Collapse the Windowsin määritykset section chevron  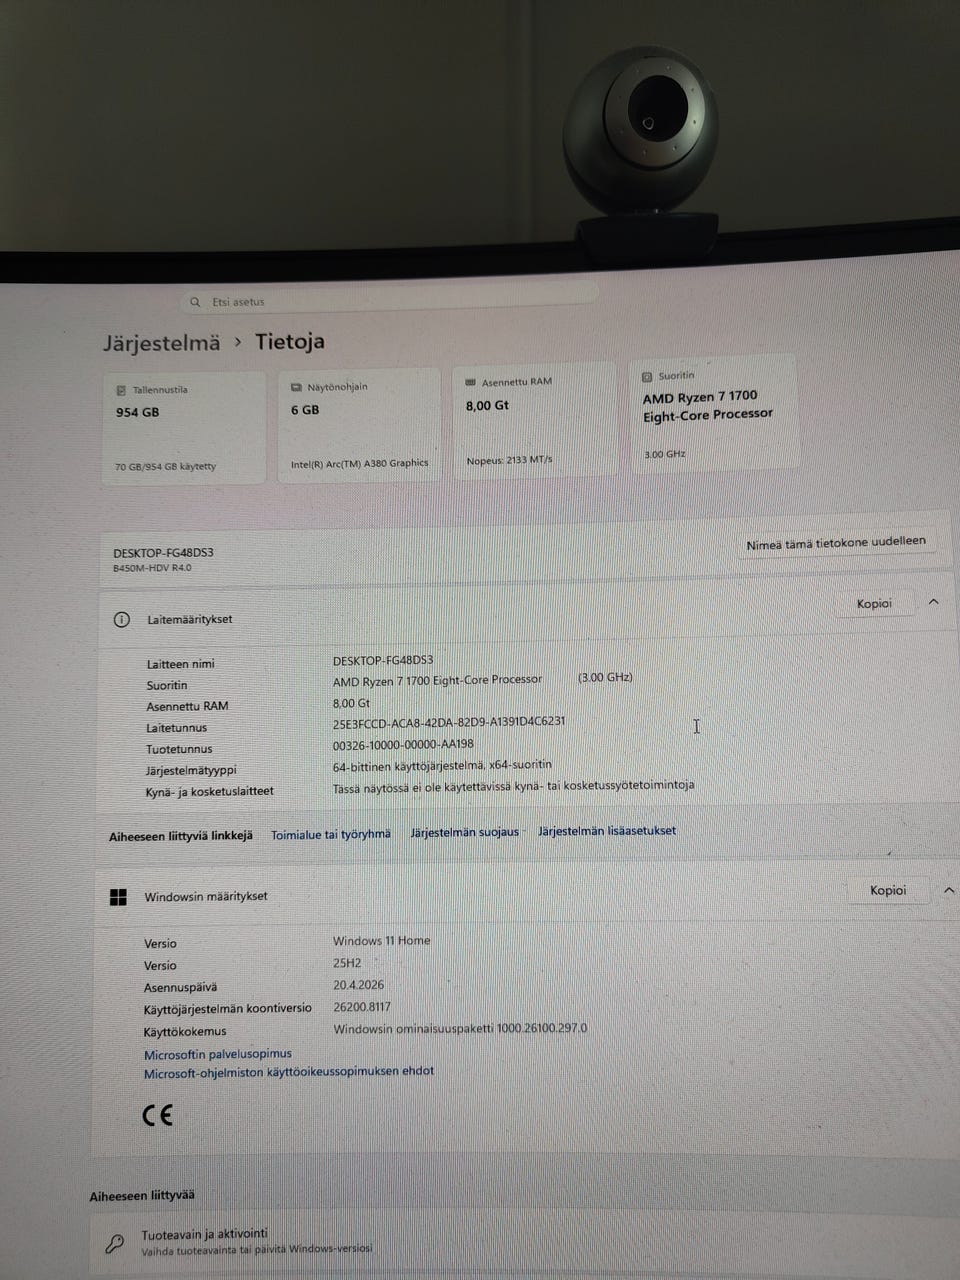948,889
